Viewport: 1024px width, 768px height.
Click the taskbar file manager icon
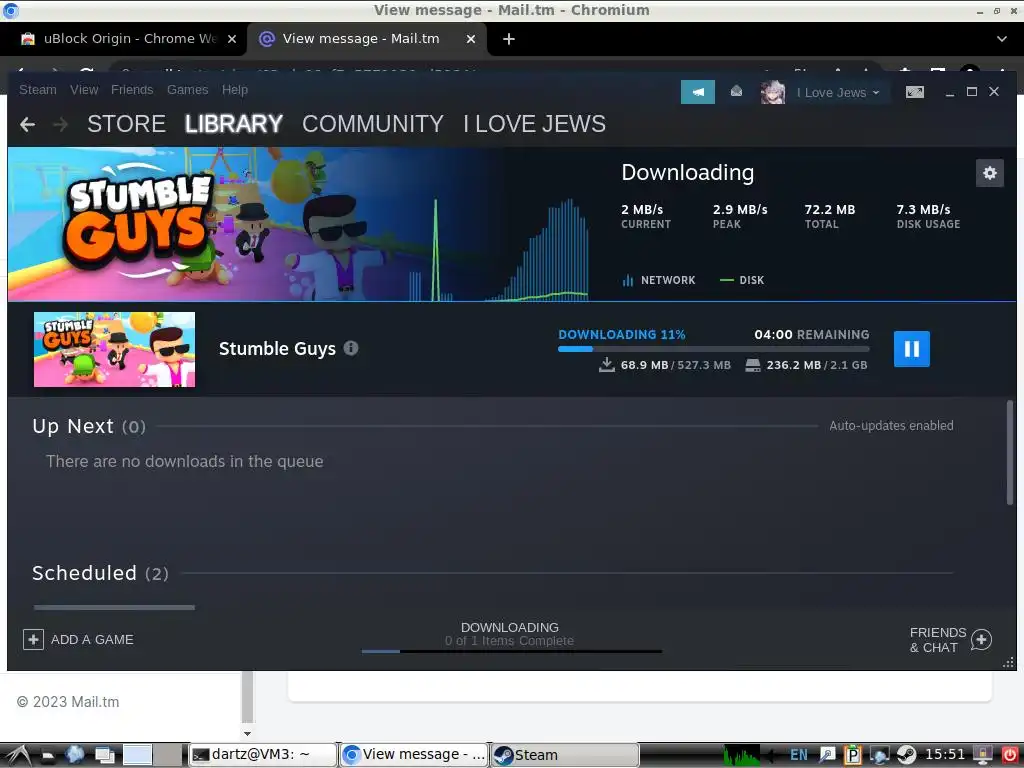click(48, 756)
